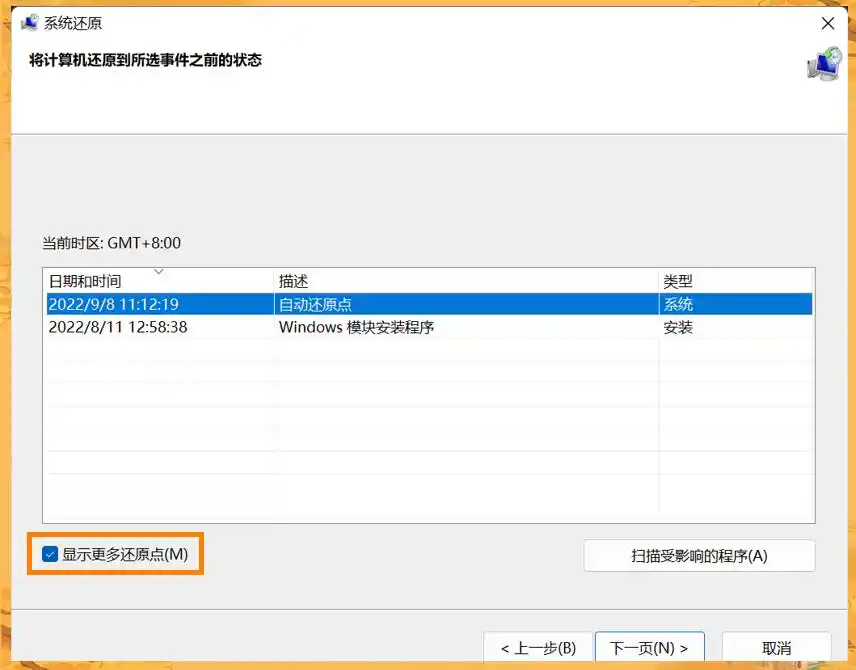856x670 pixels.
Task: Click the 描述 column header
Action: tap(466, 281)
